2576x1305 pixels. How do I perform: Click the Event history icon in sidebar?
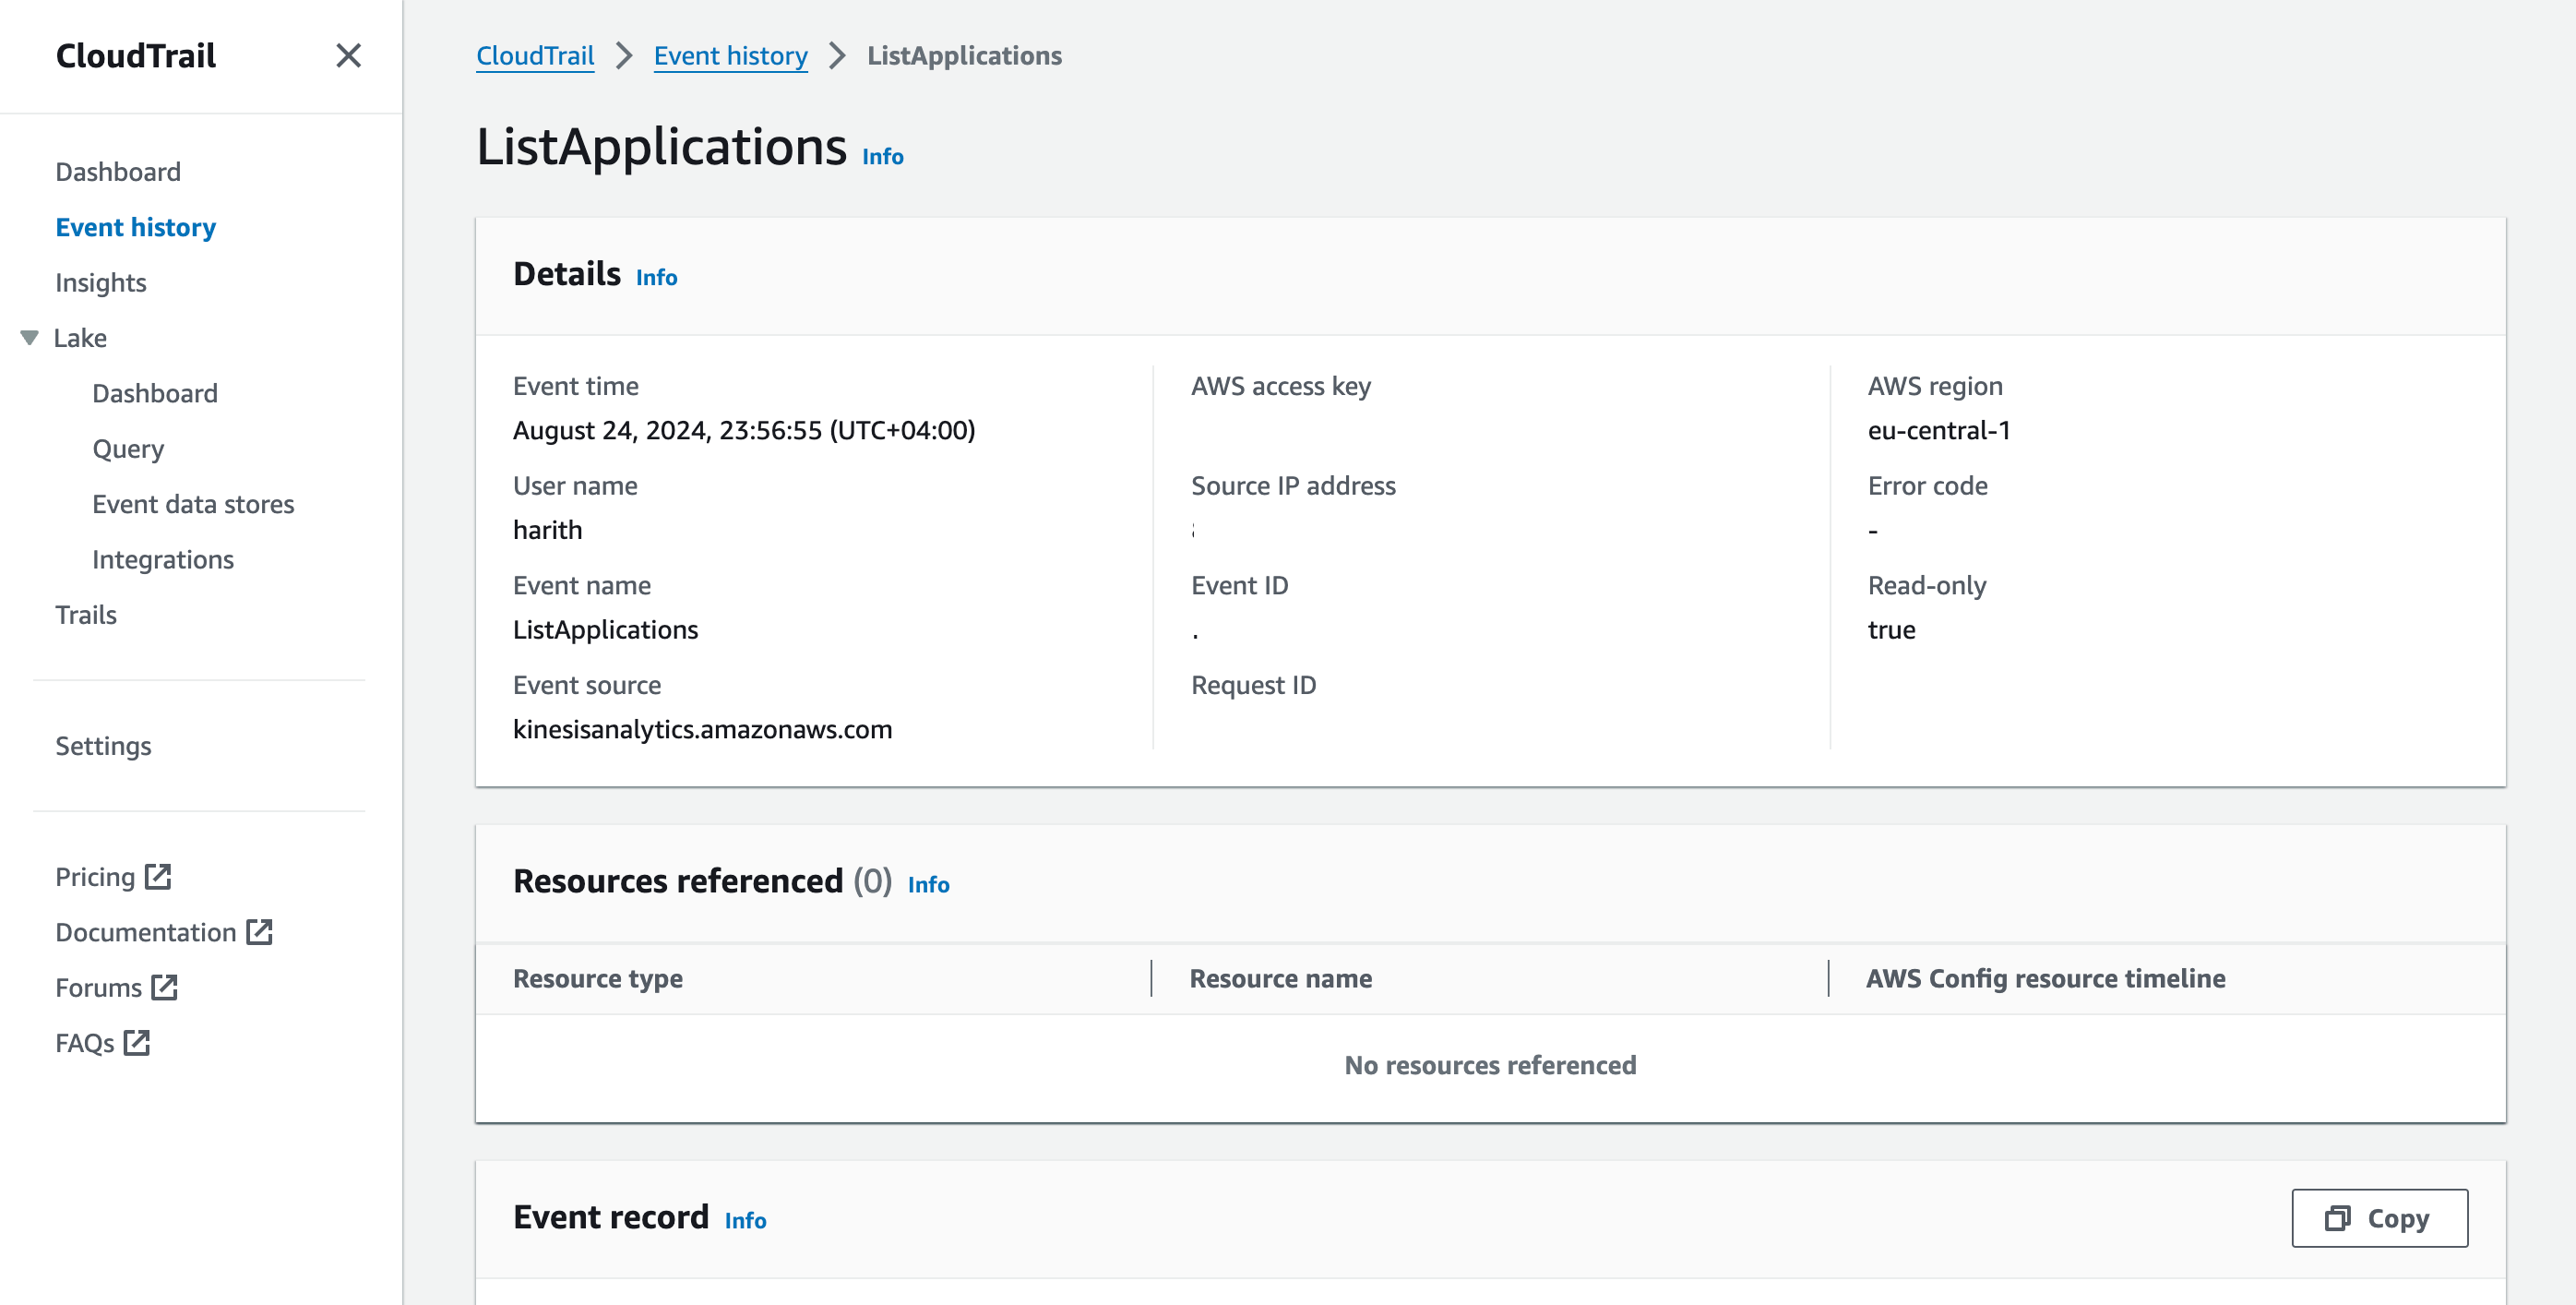click(x=135, y=226)
